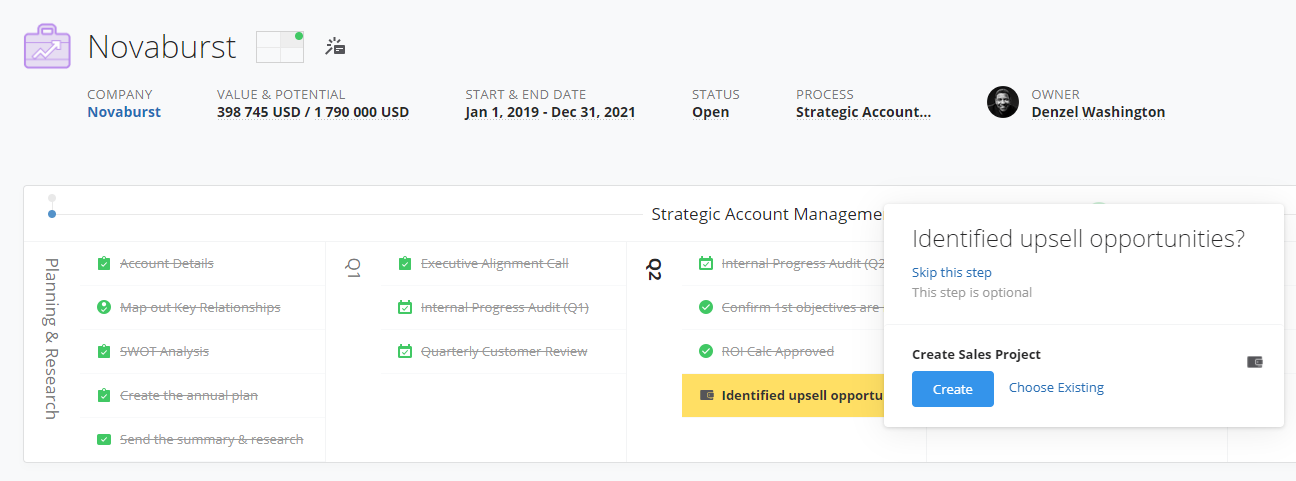
Task: Click the Q2 Internal Progress Audit calendar icon
Action: pyautogui.click(x=706, y=264)
